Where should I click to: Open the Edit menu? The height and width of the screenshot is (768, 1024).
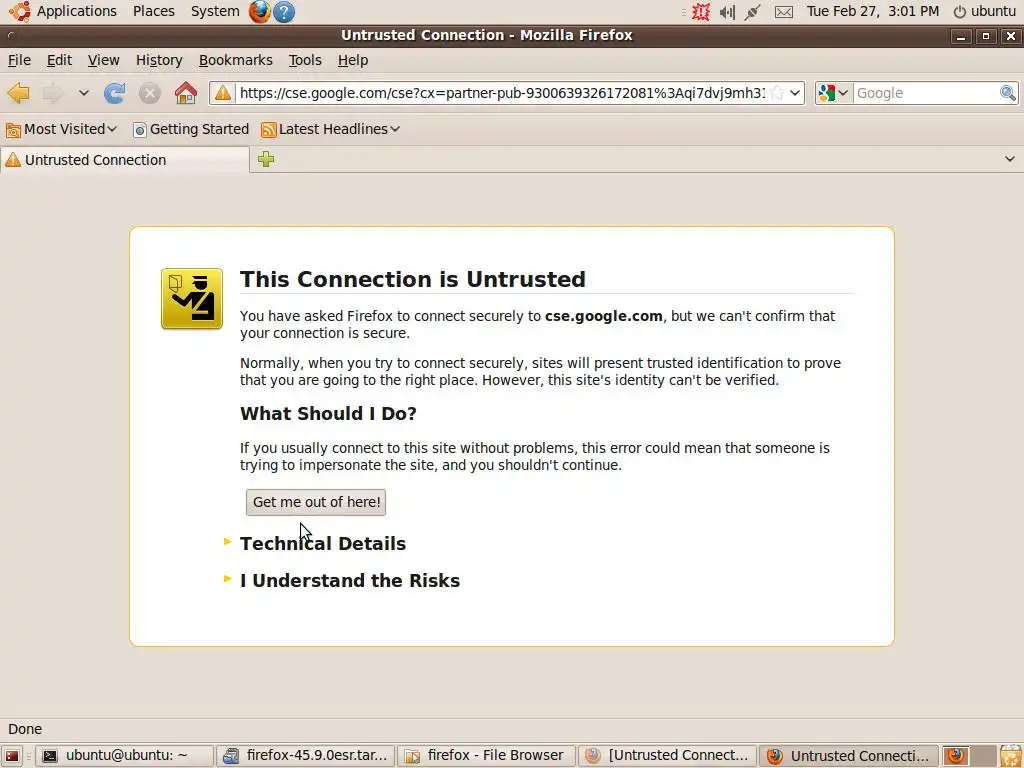[x=59, y=60]
